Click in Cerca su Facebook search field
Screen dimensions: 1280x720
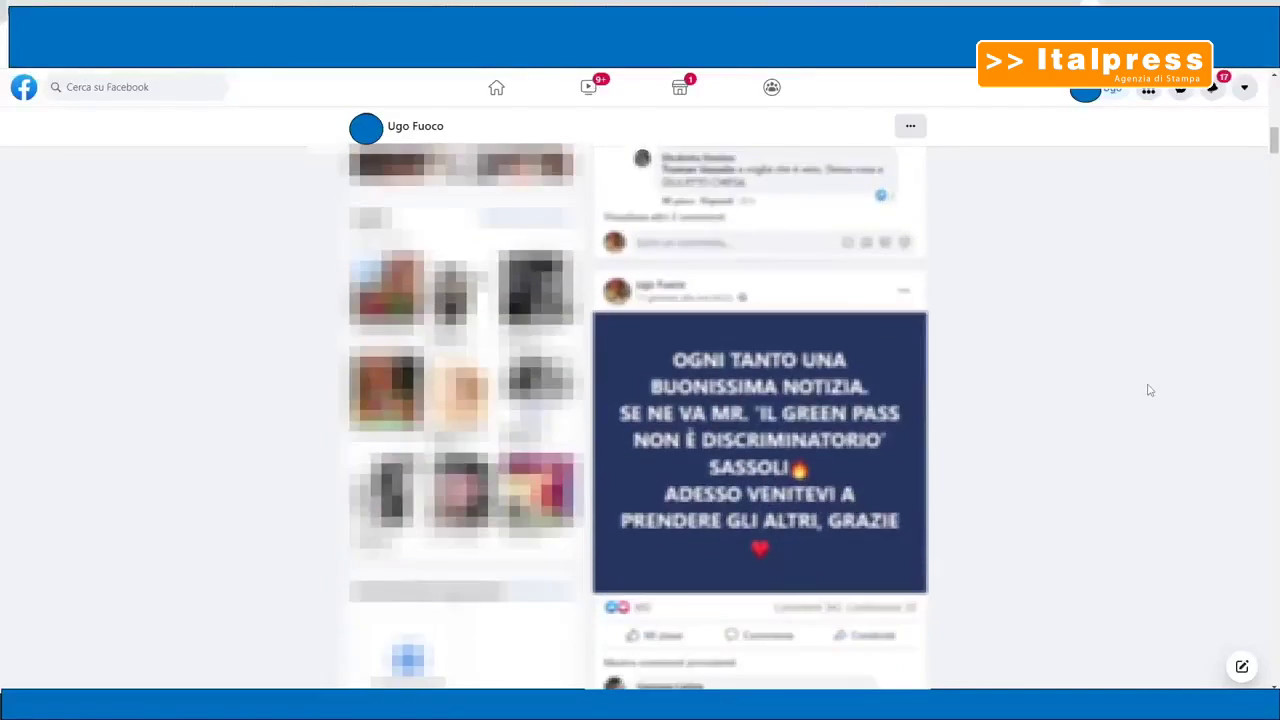[138, 88]
